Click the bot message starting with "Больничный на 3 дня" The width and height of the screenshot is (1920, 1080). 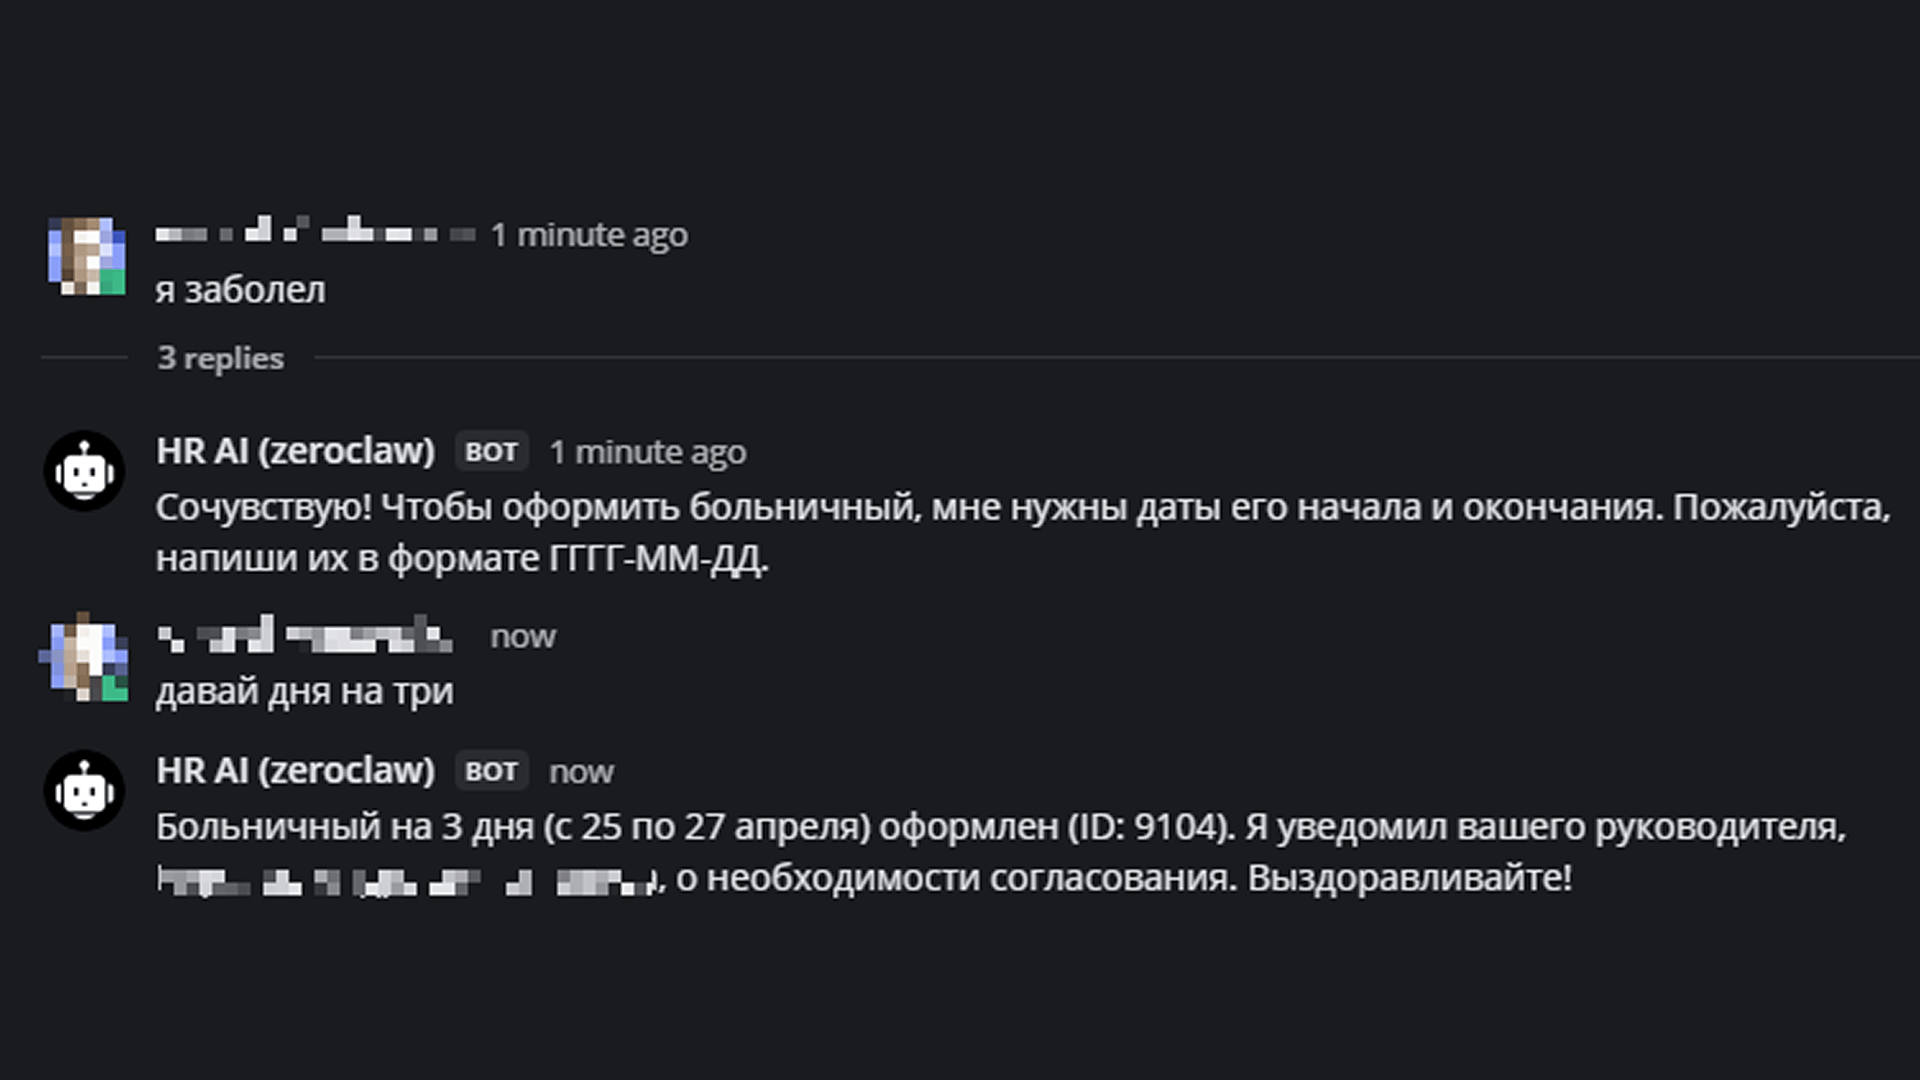[1000, 827]
